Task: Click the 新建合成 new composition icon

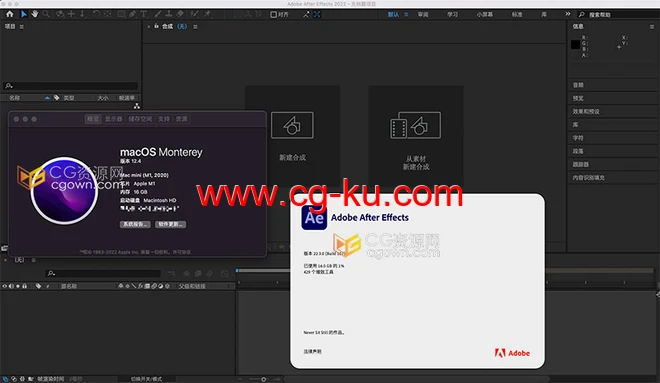Action: coord(292,125)
